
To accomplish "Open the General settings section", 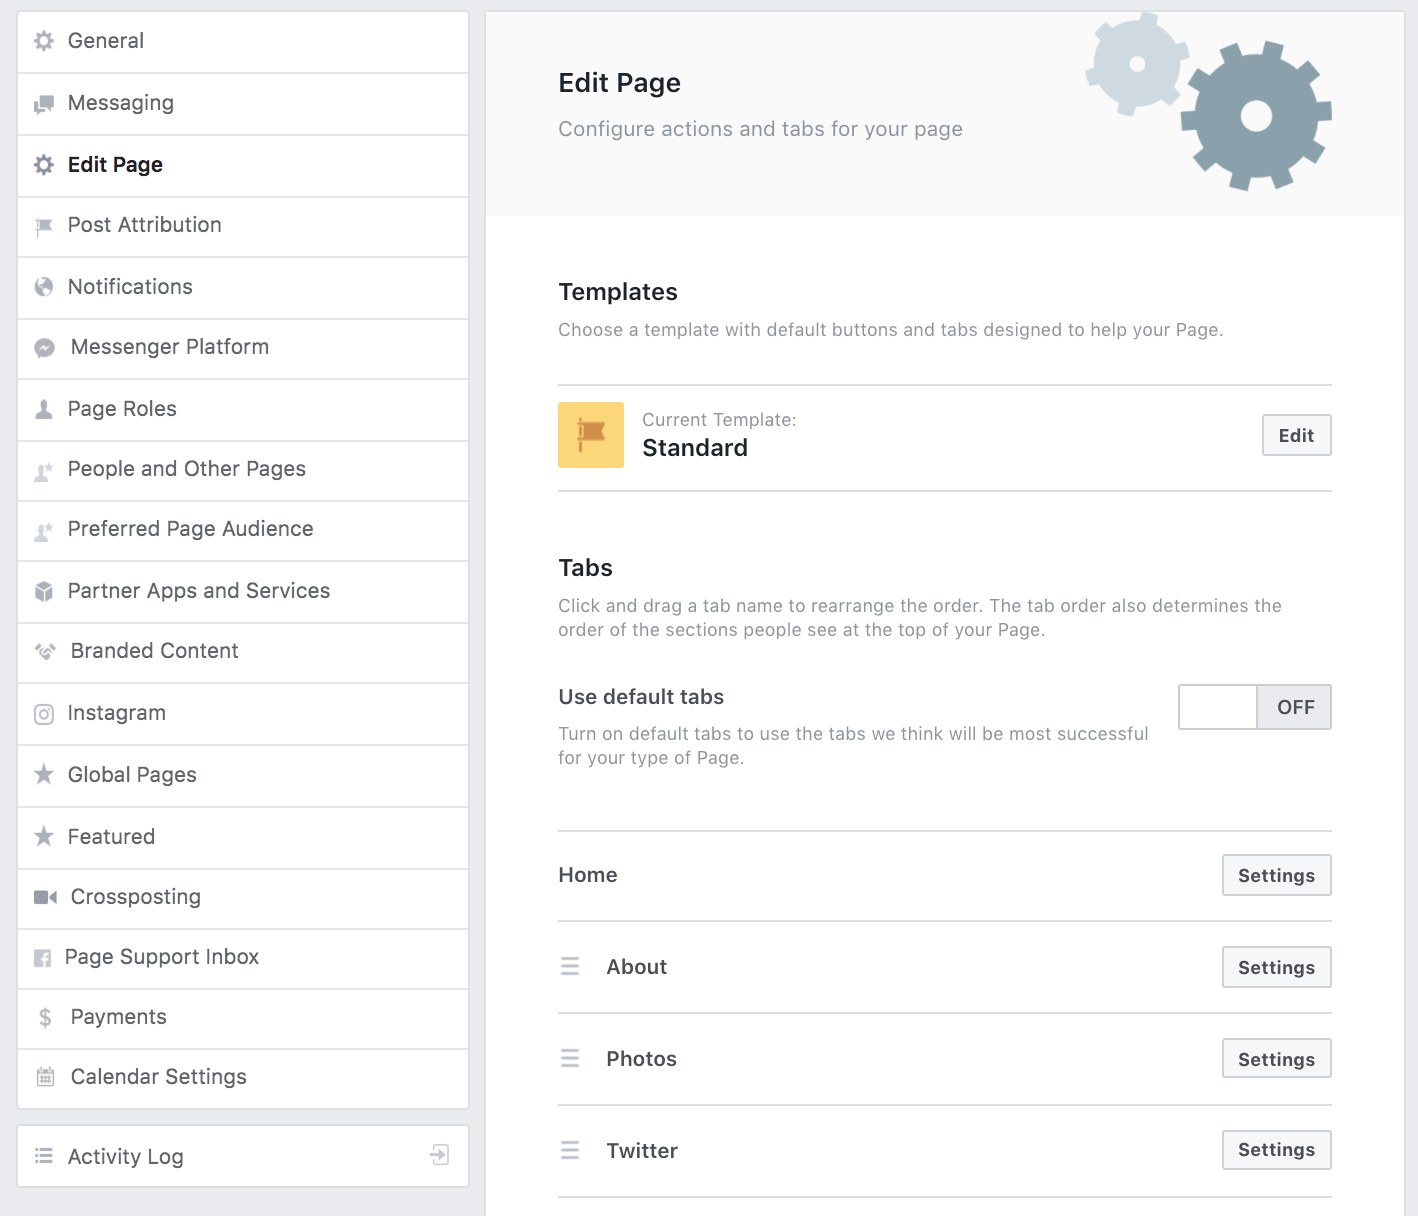I will (x=106, y=41).
